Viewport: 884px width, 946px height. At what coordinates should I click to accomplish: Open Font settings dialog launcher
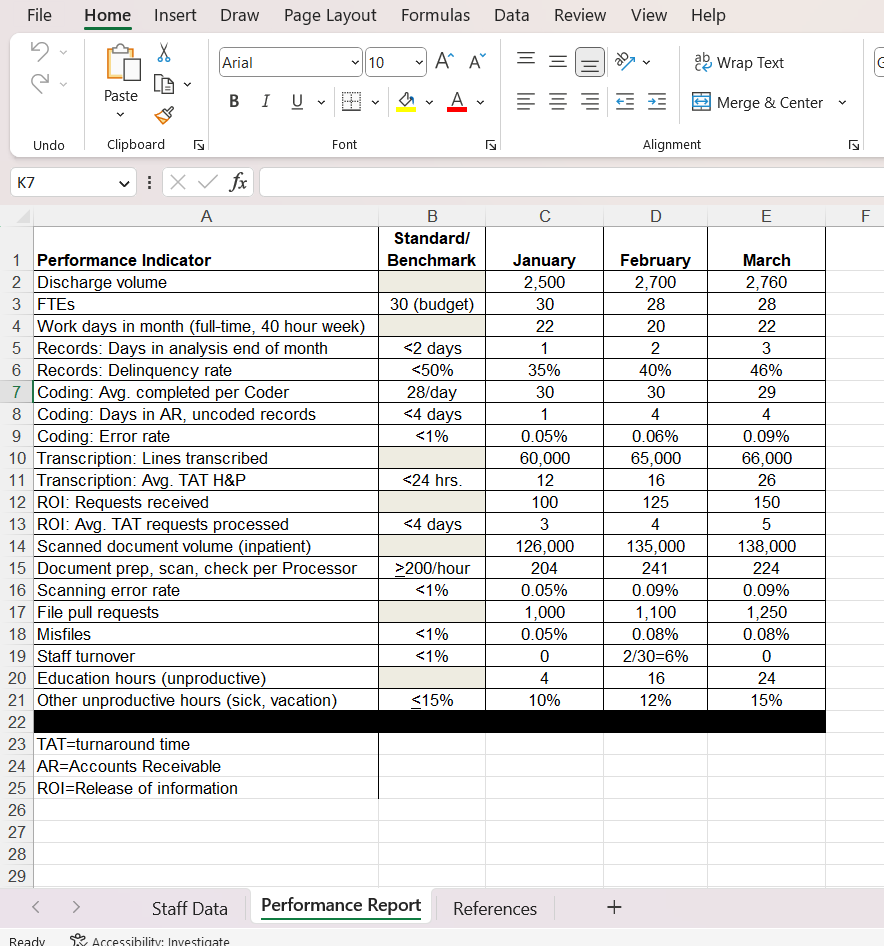[491, 145]
